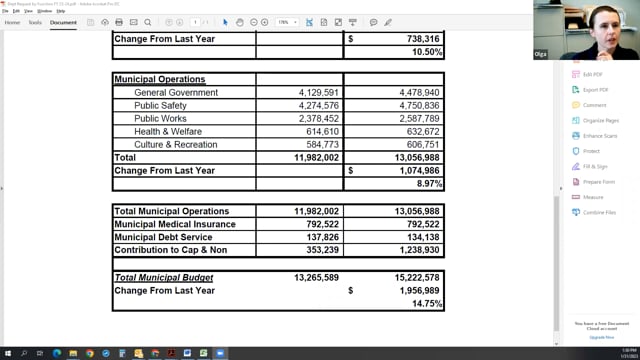Screen dimensions: 640x360
Task: Click the print icon in the toolbar
Action: pos(119,22)
